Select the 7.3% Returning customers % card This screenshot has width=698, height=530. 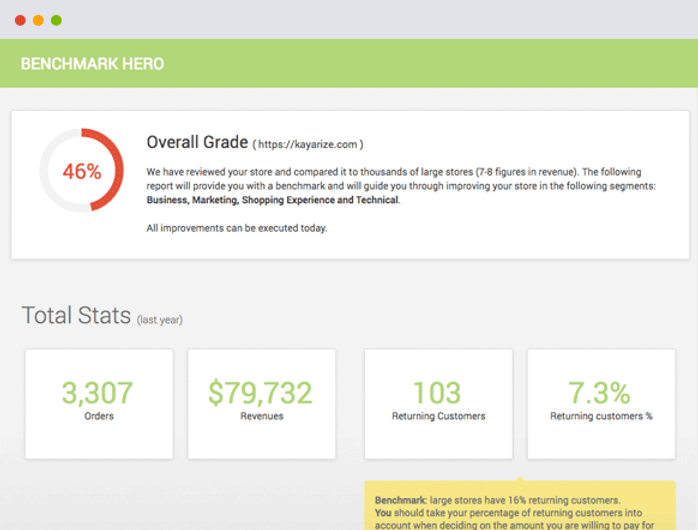tap(601, 404)
